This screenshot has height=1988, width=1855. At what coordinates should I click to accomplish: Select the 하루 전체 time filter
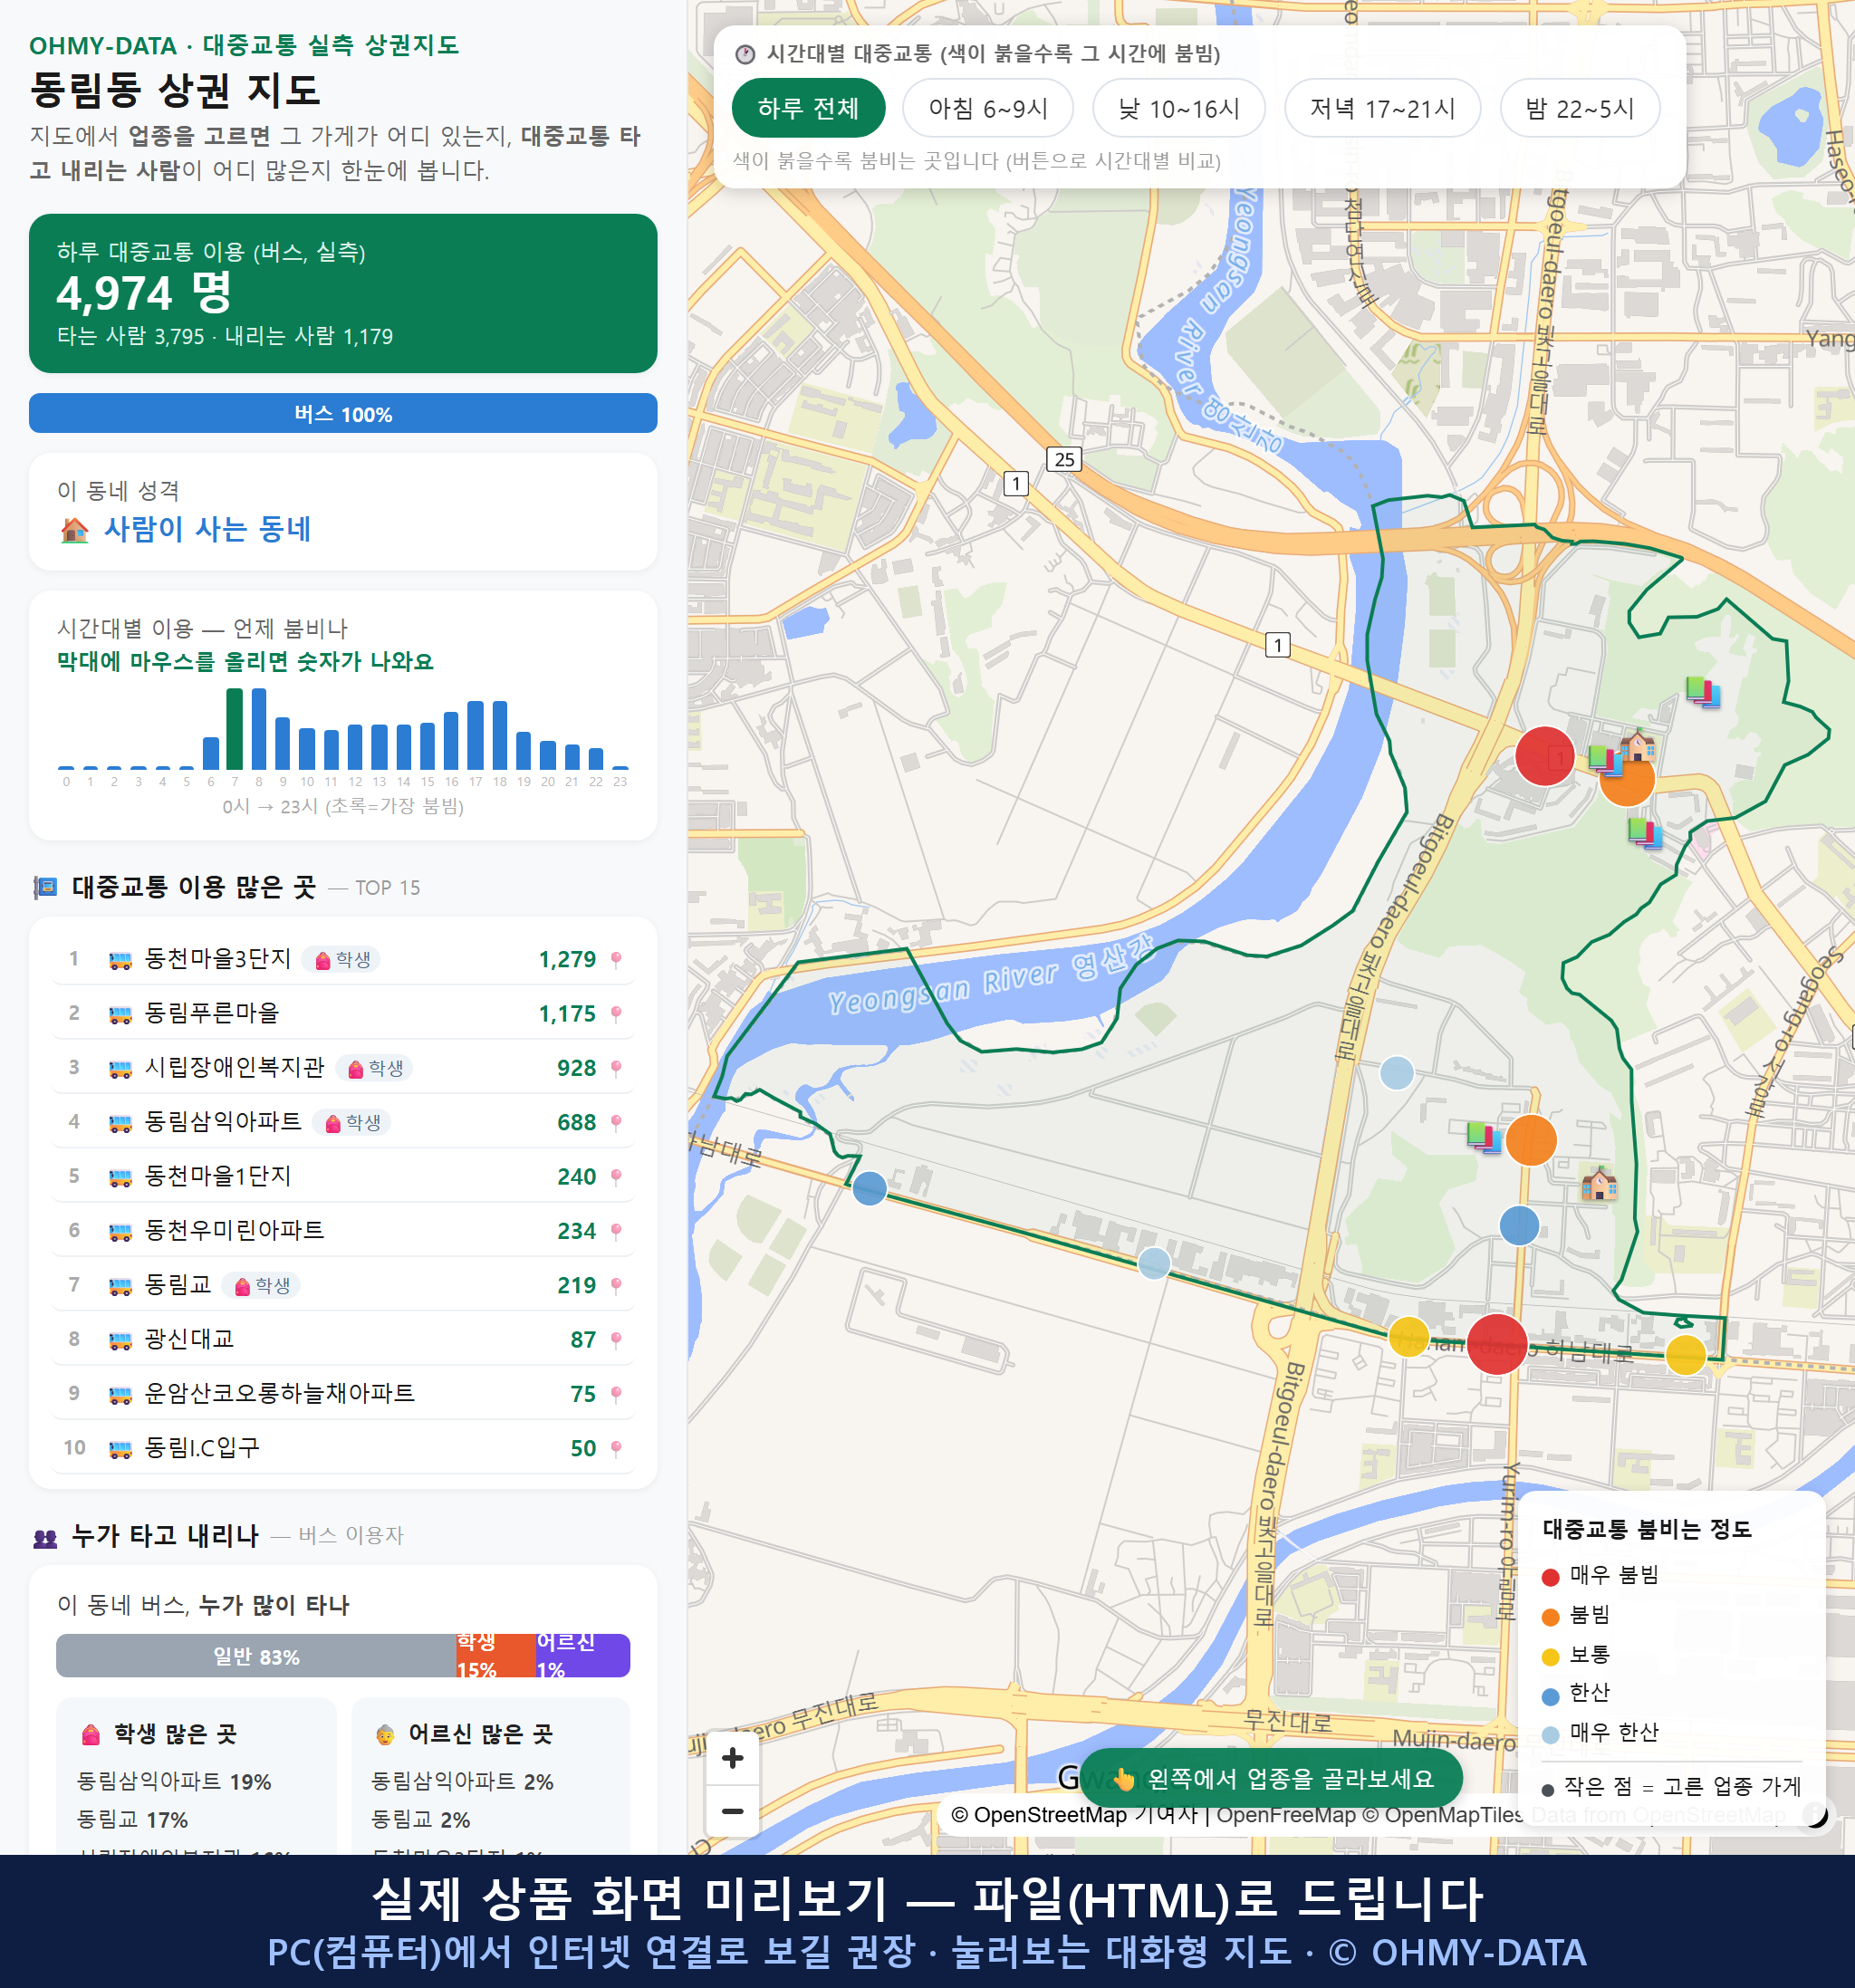[x=808, y=108]
